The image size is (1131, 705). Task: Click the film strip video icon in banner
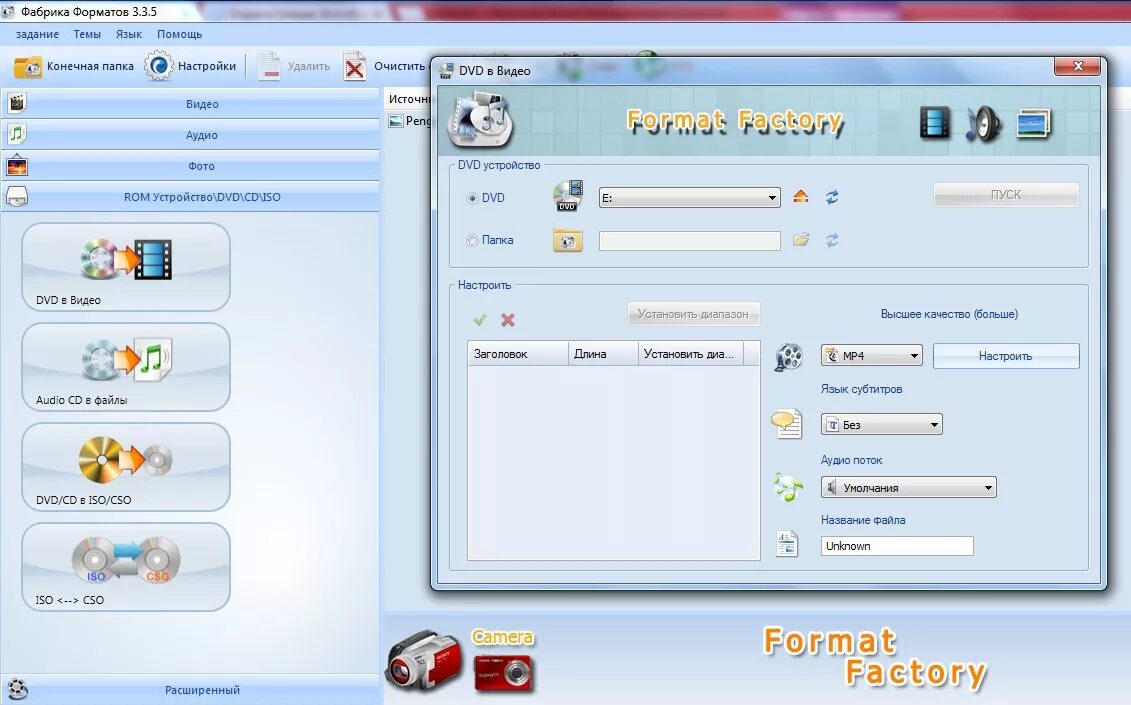tap(935, 123)
